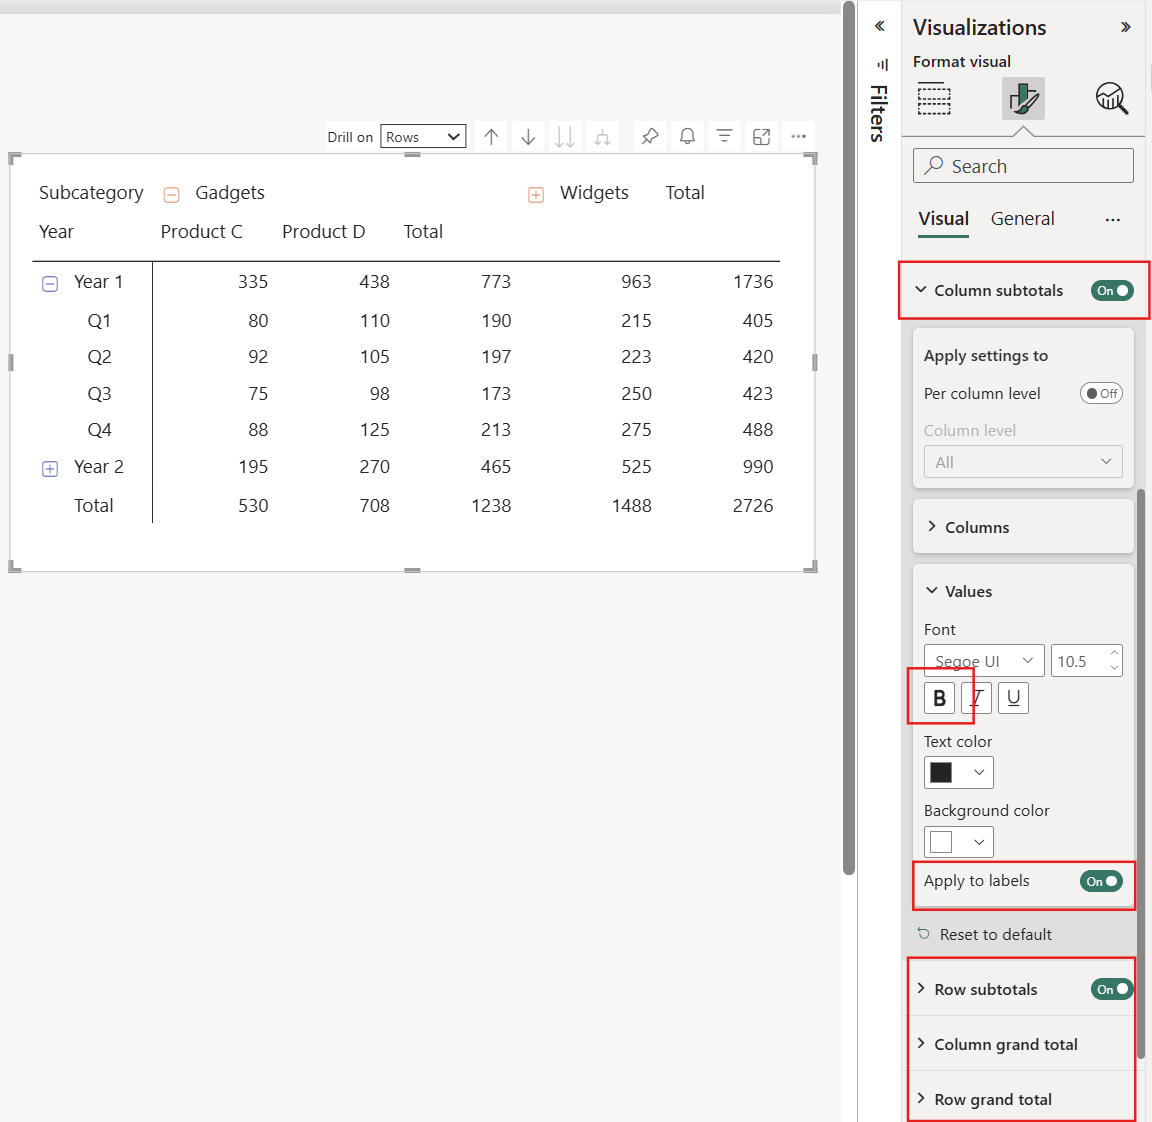Collapse the Gadgets column group
1152x1122 pixels.
click(x=171, y=195)
